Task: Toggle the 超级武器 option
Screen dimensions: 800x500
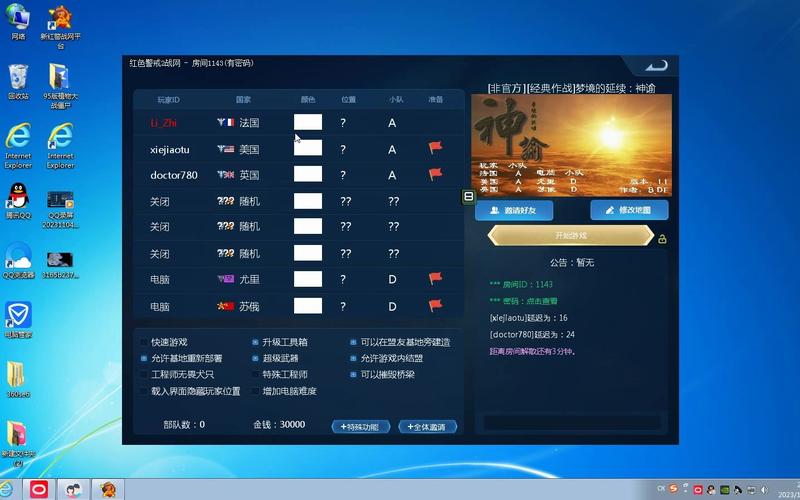Action: click(256, 358)
